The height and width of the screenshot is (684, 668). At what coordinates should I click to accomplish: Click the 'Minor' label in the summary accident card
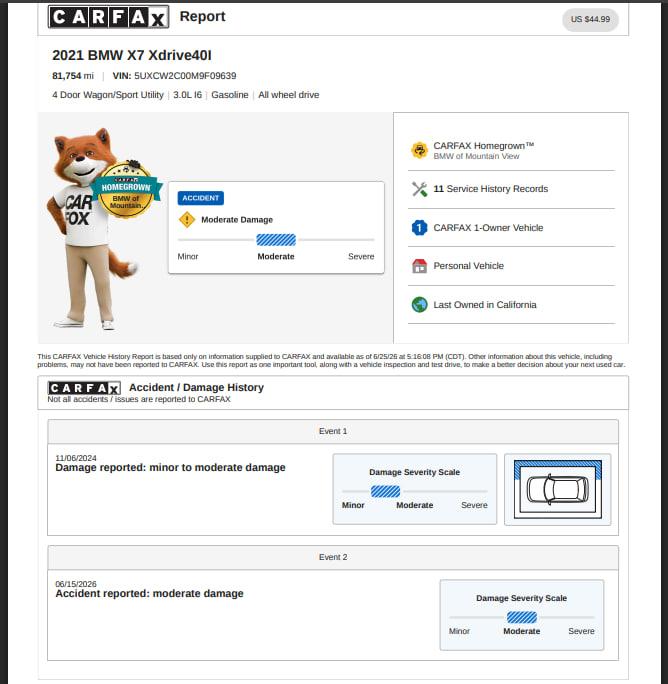click(x=188, y=256)
